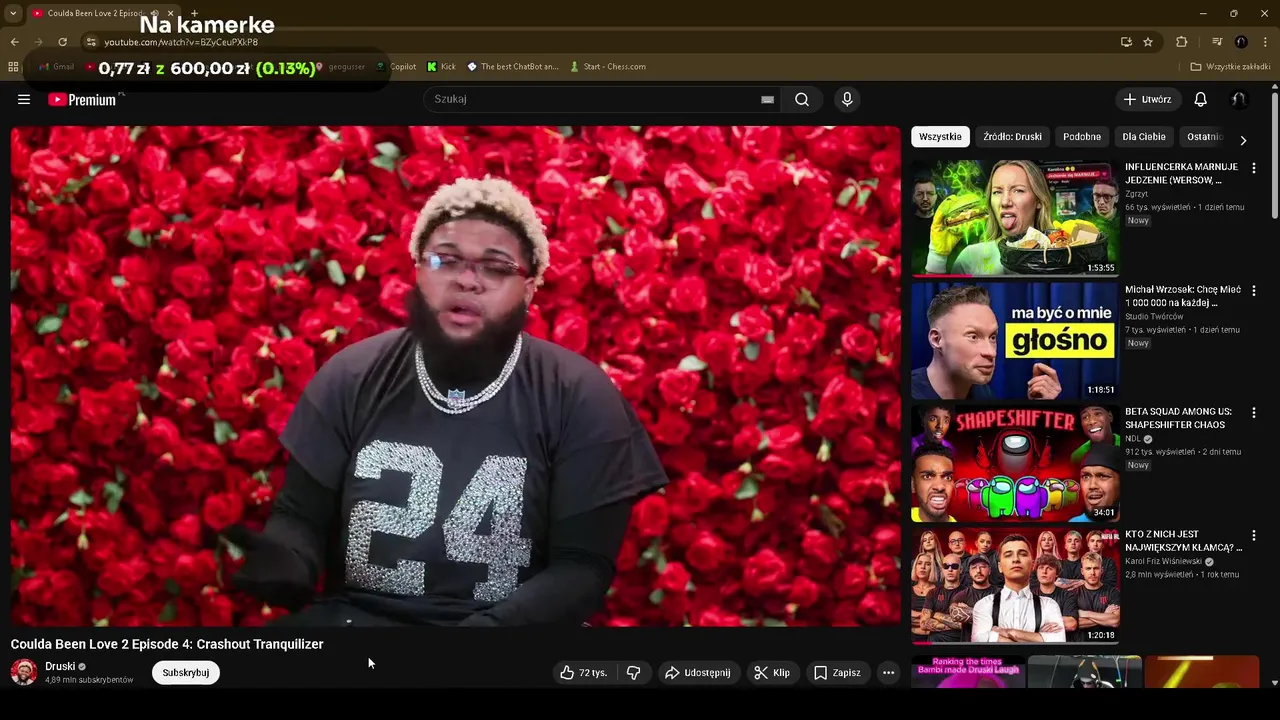Click the video player to pause

(455, 376)
